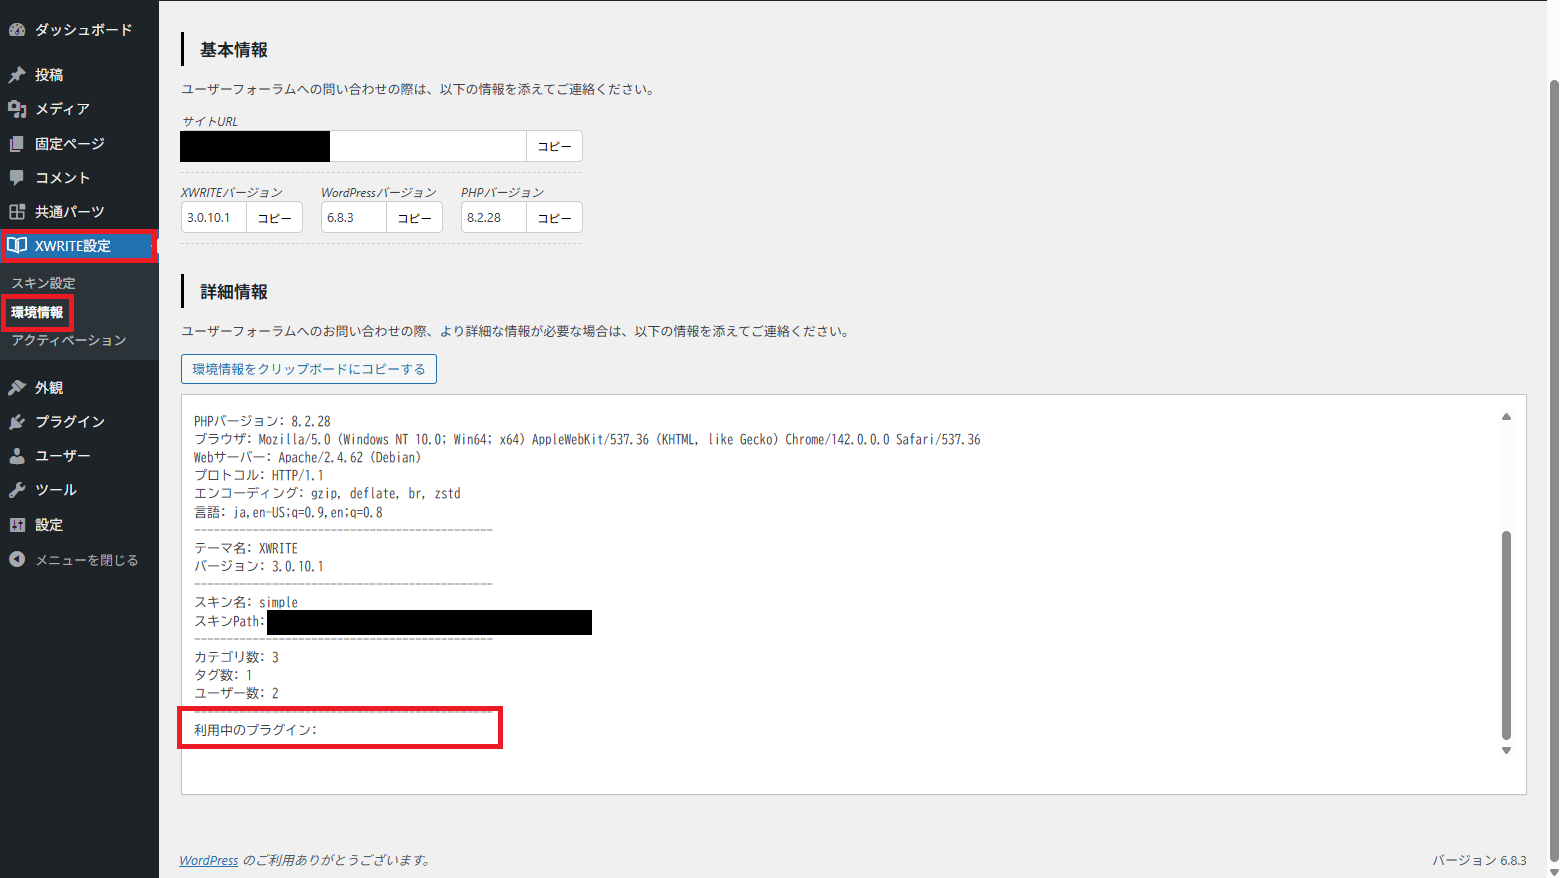Screen dimensions: 1560x878
Task: Click the detail textarea scroll-down arrow
Action: pos(1506,751)
